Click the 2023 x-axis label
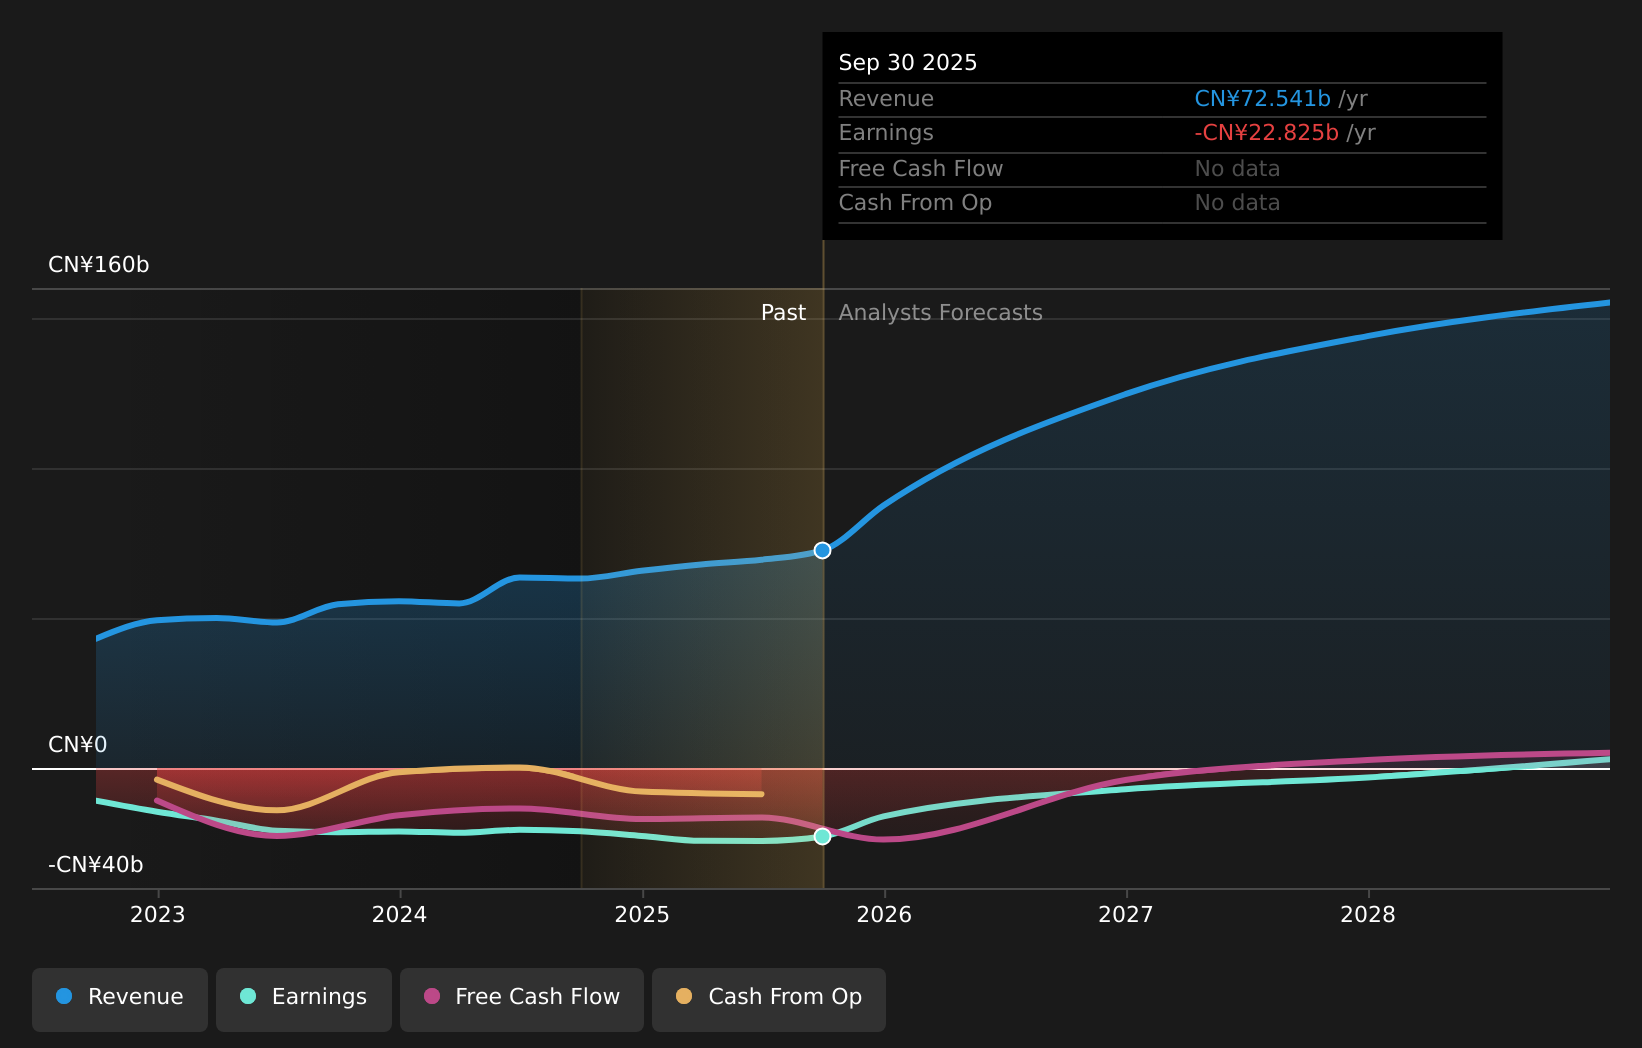Screen dimensions: 1642x1048 (x=158, y=914)
